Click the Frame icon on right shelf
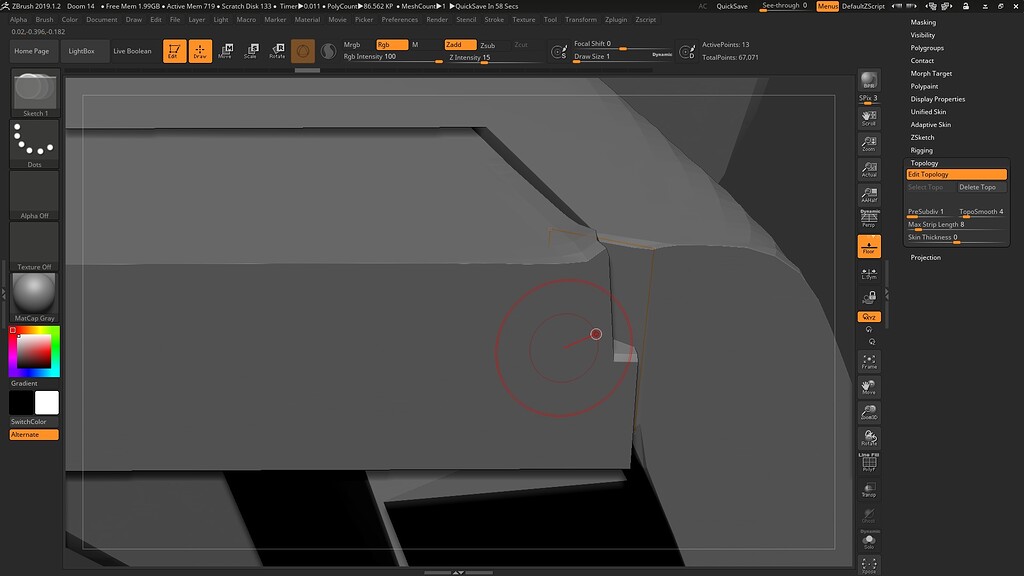This screenshot has width=1024, height=576. click(x=868, y=360)
